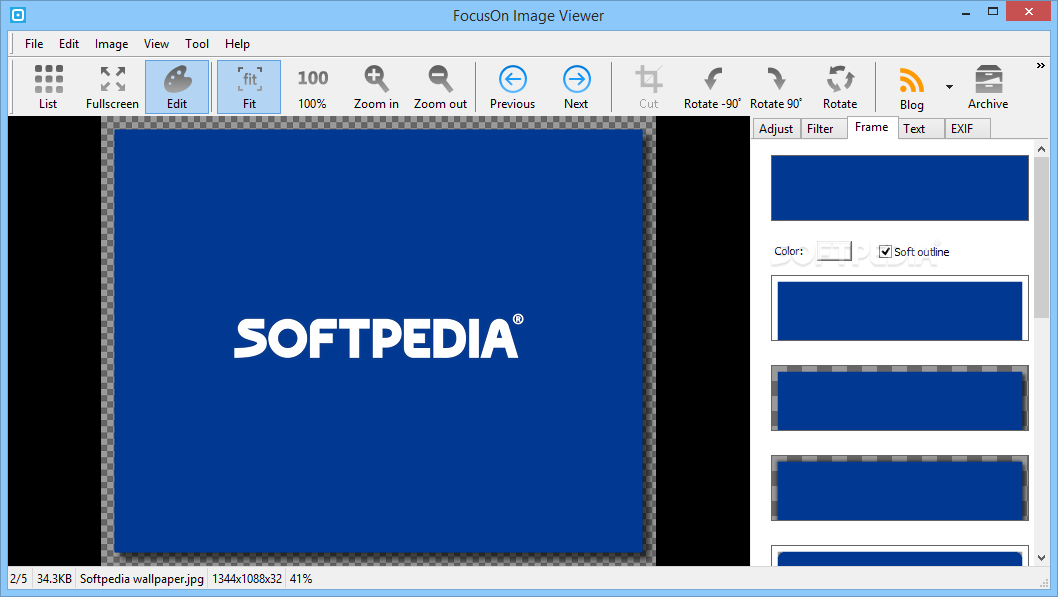This screenshot has height=597, width=1058.
Task: Click the frame panel scroll down arrow
Action: [1041, 558]
